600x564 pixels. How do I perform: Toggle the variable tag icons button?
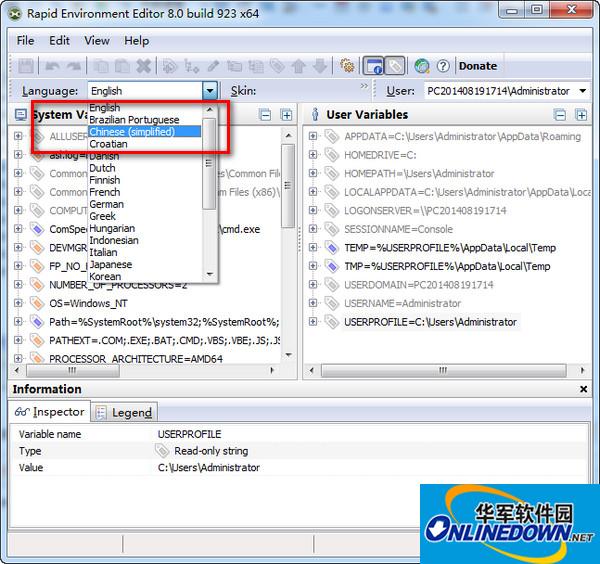coord(395,66)
